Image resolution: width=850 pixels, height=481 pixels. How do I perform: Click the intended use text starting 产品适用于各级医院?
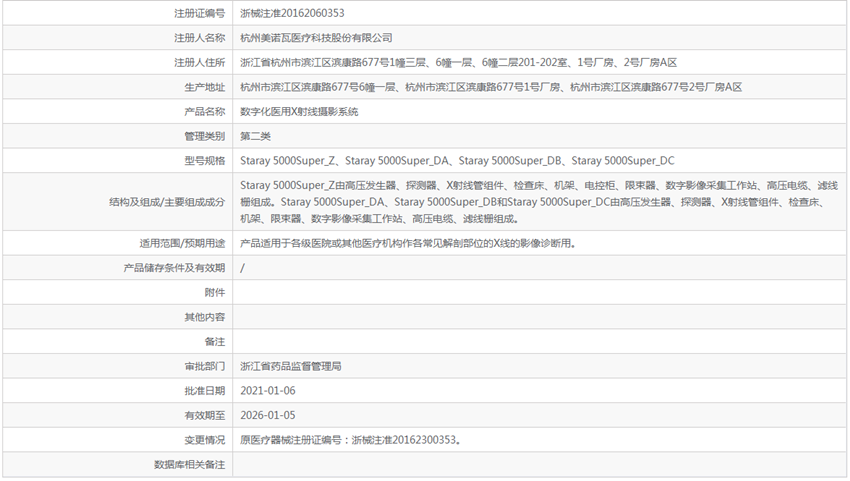coord(408,243)
